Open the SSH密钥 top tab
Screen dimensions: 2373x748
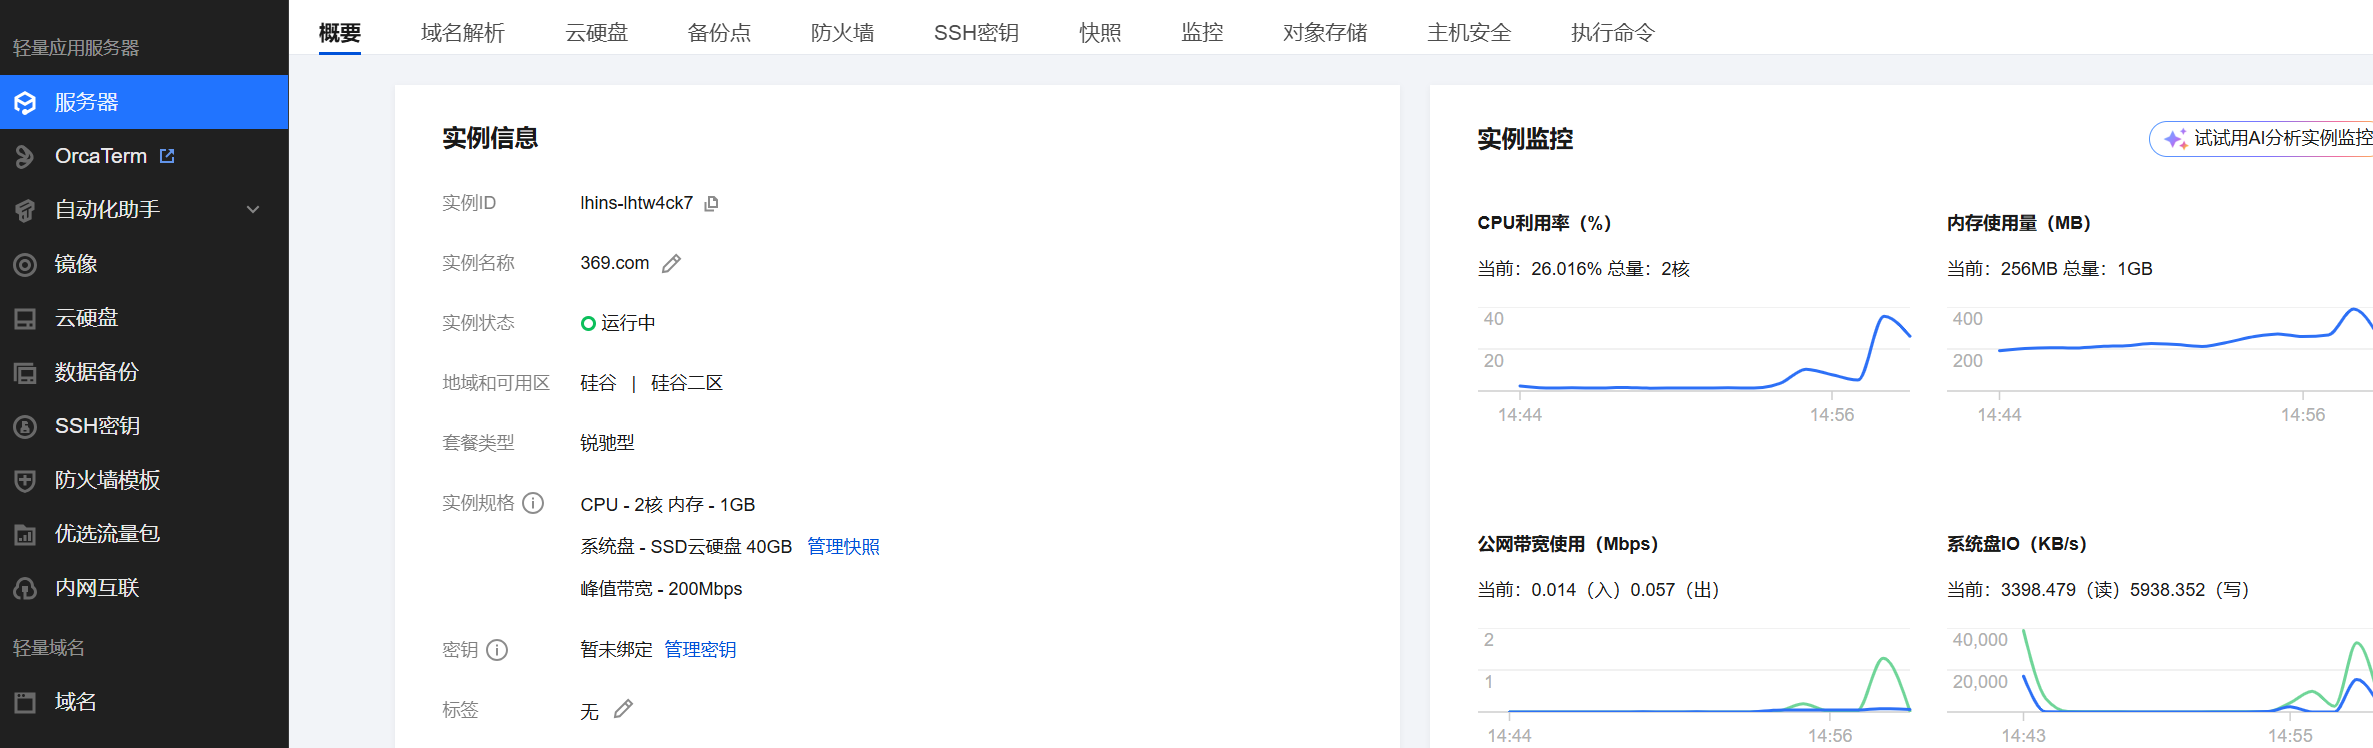tap(977, 33)
